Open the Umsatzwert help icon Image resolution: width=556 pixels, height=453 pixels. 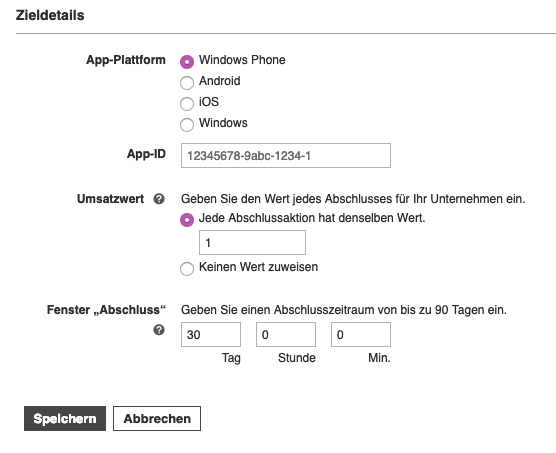click(x=159, y=199)
